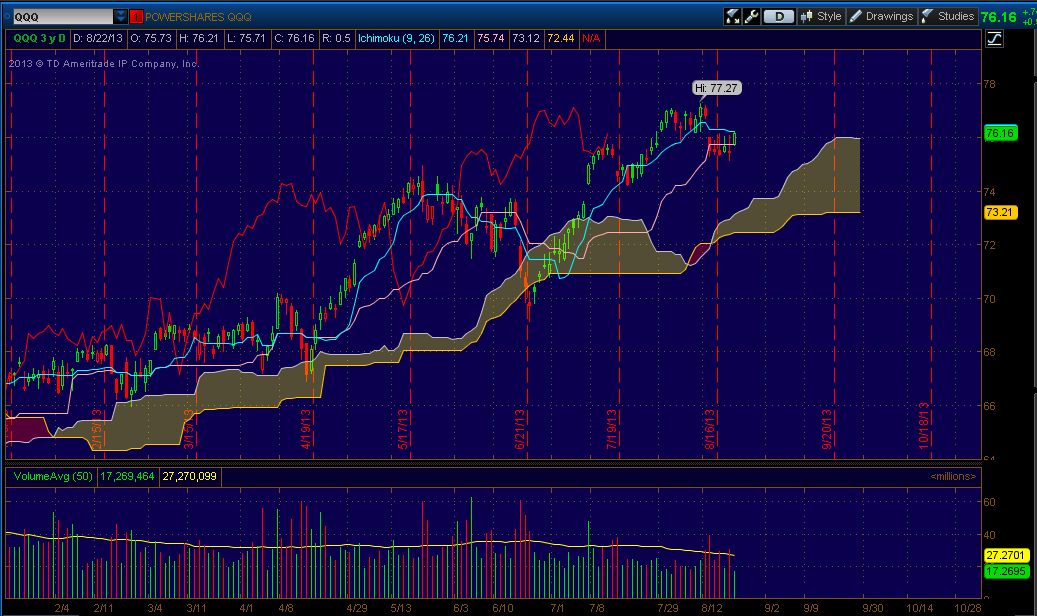The width and height of the screenshot is (1037, 616).
Task: Click the C: 76.16 close value
Action: pyautogui.click(x=294, y=38)
